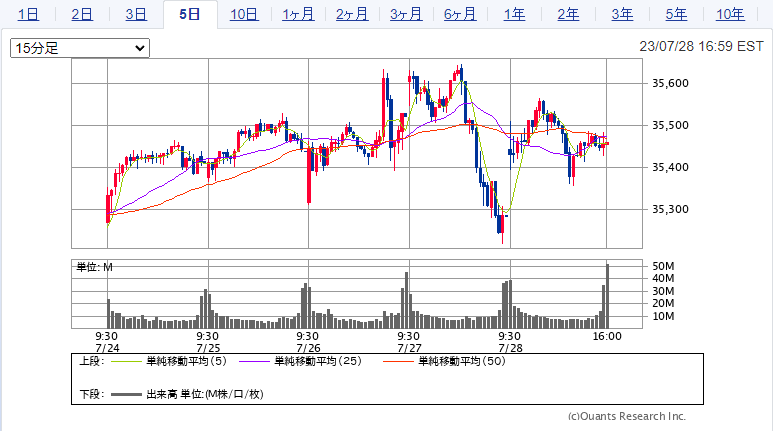The width and height of the screenshot is (773, 431).
Task: Click the 40M volume axis label
Action: point(663,279)
